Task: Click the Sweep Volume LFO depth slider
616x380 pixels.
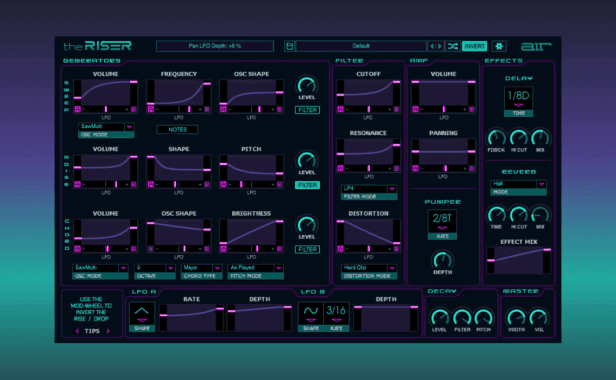Action: (x=106, y=109)
